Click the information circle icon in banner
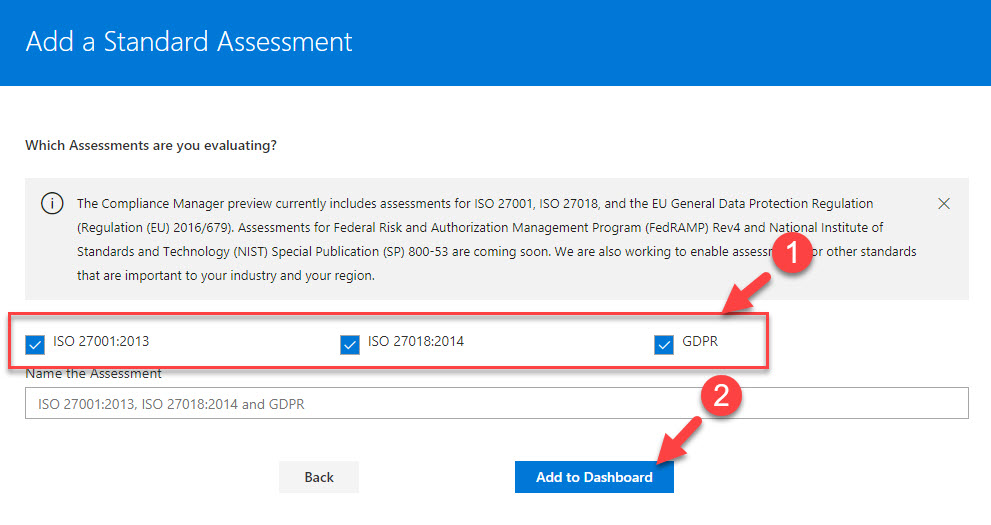The height and width of the screenshot is (525, 991). 52,203
